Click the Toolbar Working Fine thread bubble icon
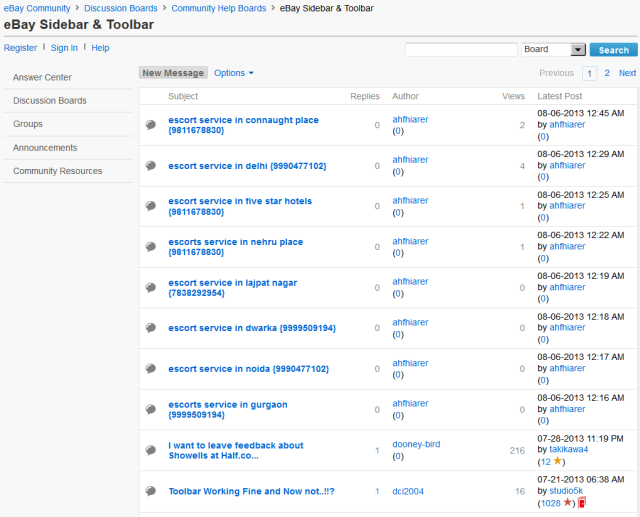The image size is (640, 517). [x=150, y=491]
